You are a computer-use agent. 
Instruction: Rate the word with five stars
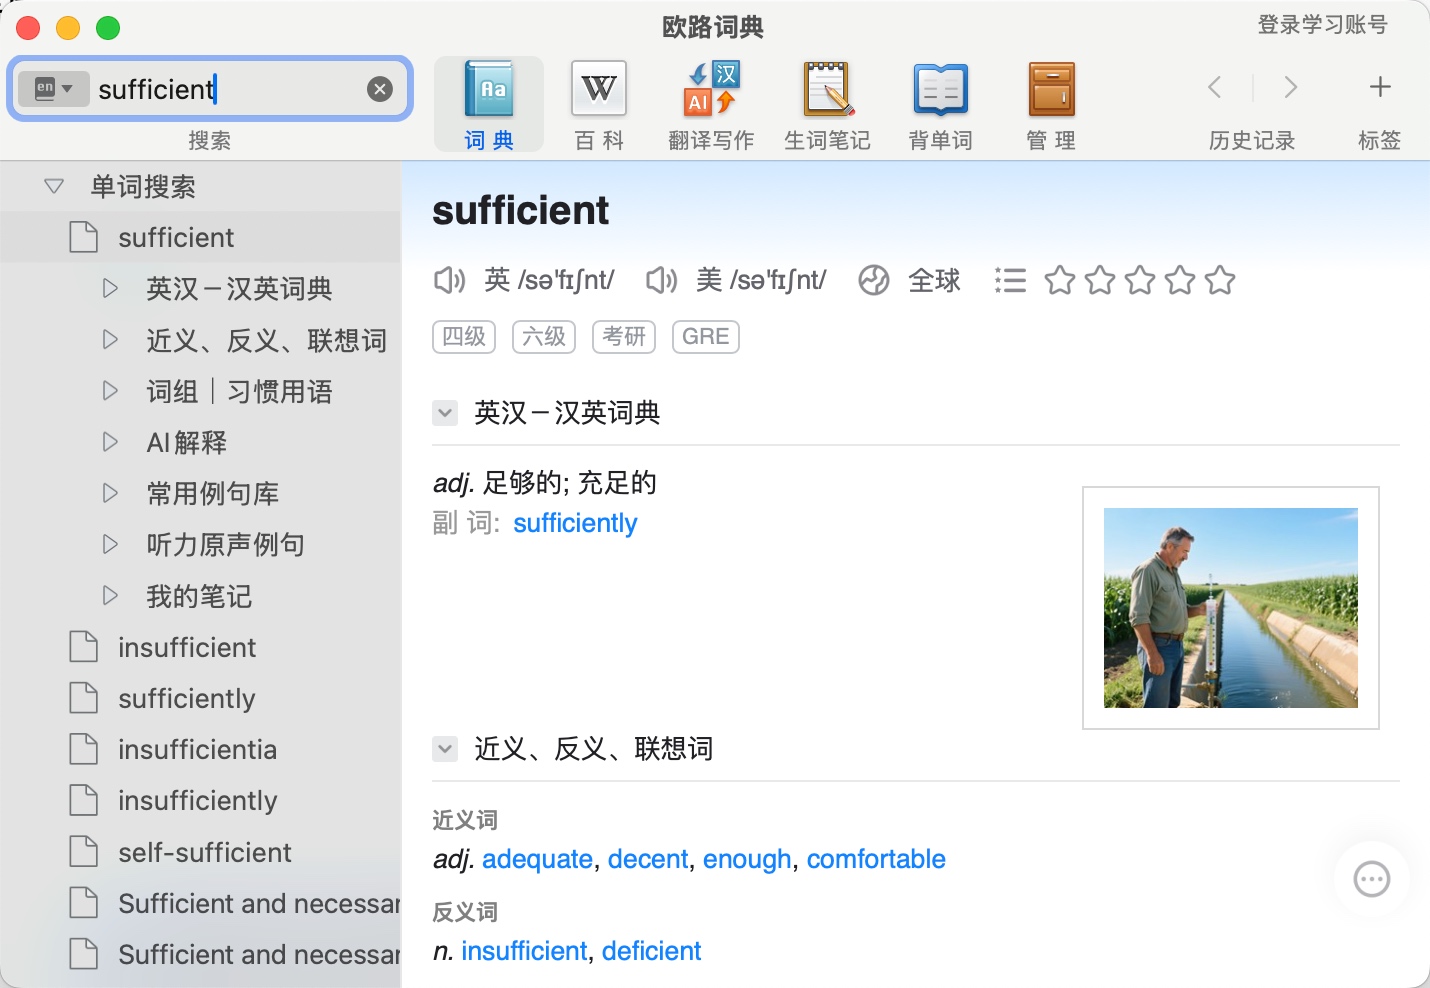pos(1220,280)
